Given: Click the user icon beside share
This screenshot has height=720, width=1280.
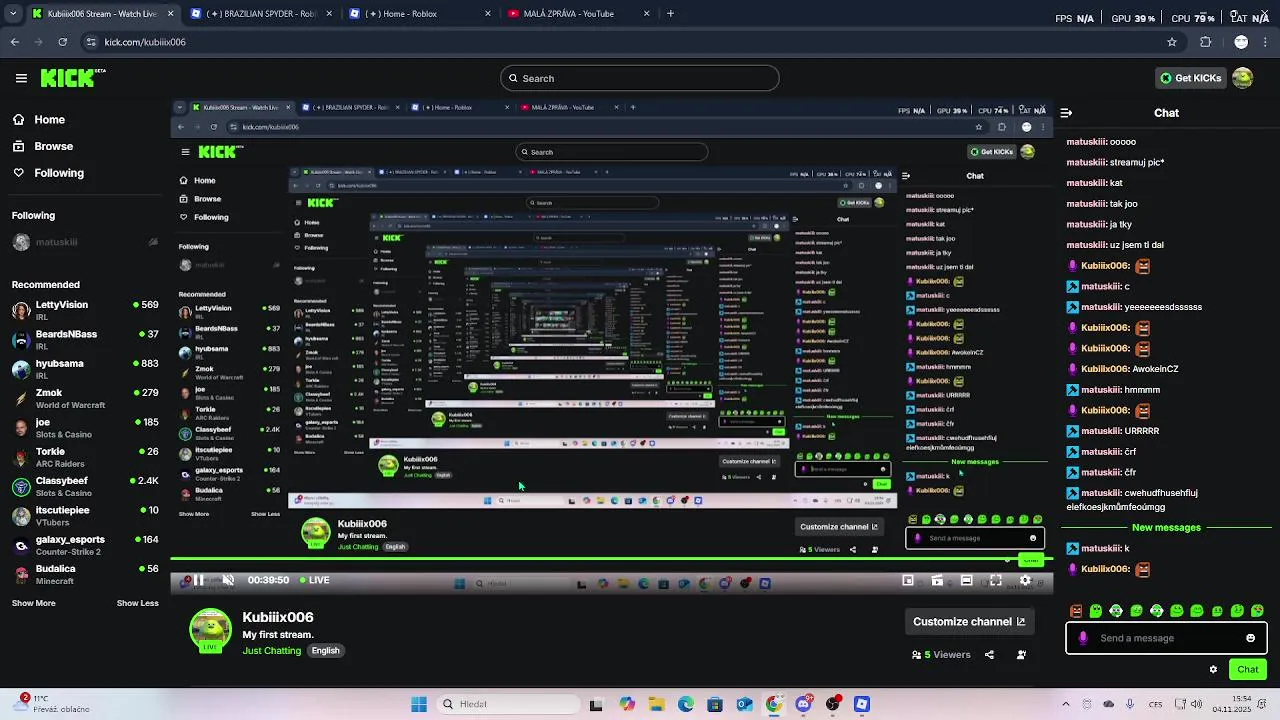Looking at the screenshot, I should 1021,655.
